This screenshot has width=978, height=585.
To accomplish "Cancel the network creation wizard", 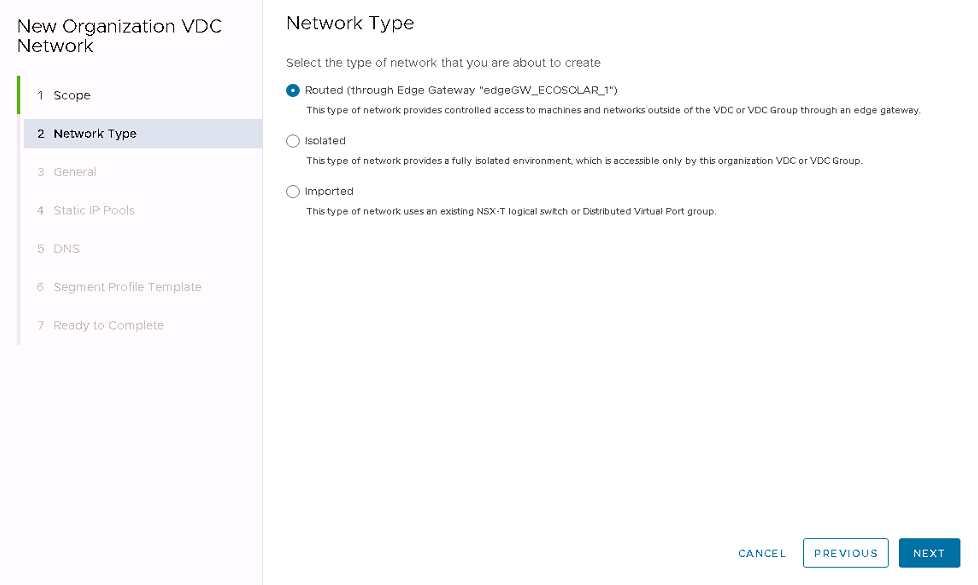I will point(762,553).
